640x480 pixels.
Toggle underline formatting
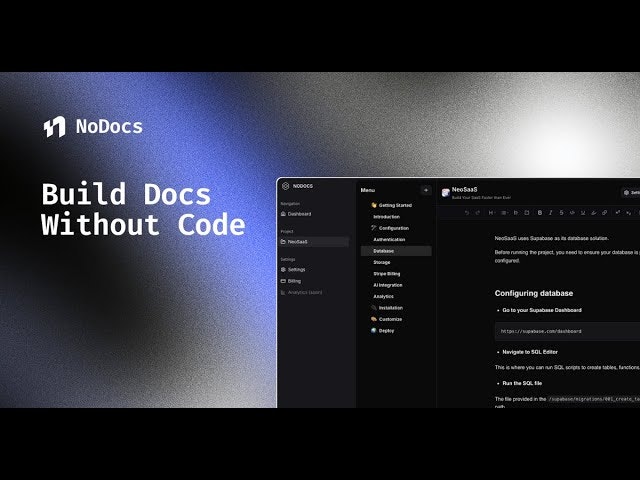click(x=583, y=213)
